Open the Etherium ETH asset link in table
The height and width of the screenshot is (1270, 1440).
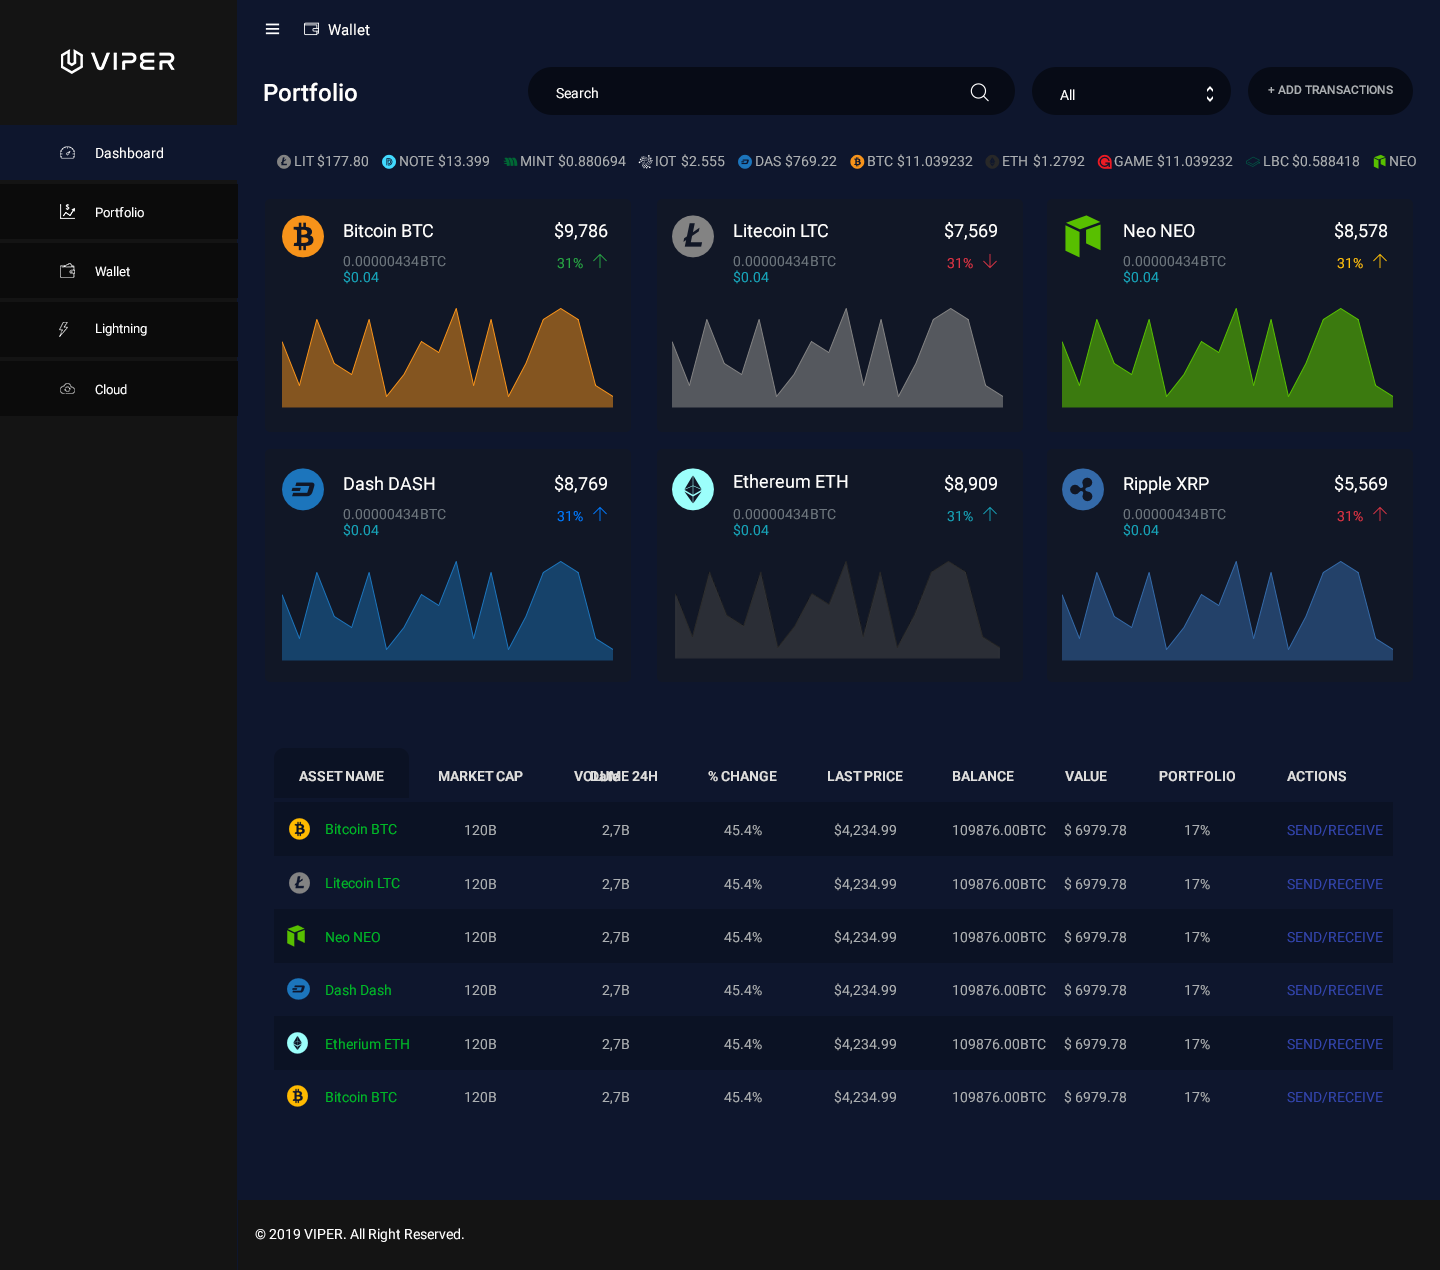click(367, 1044)
